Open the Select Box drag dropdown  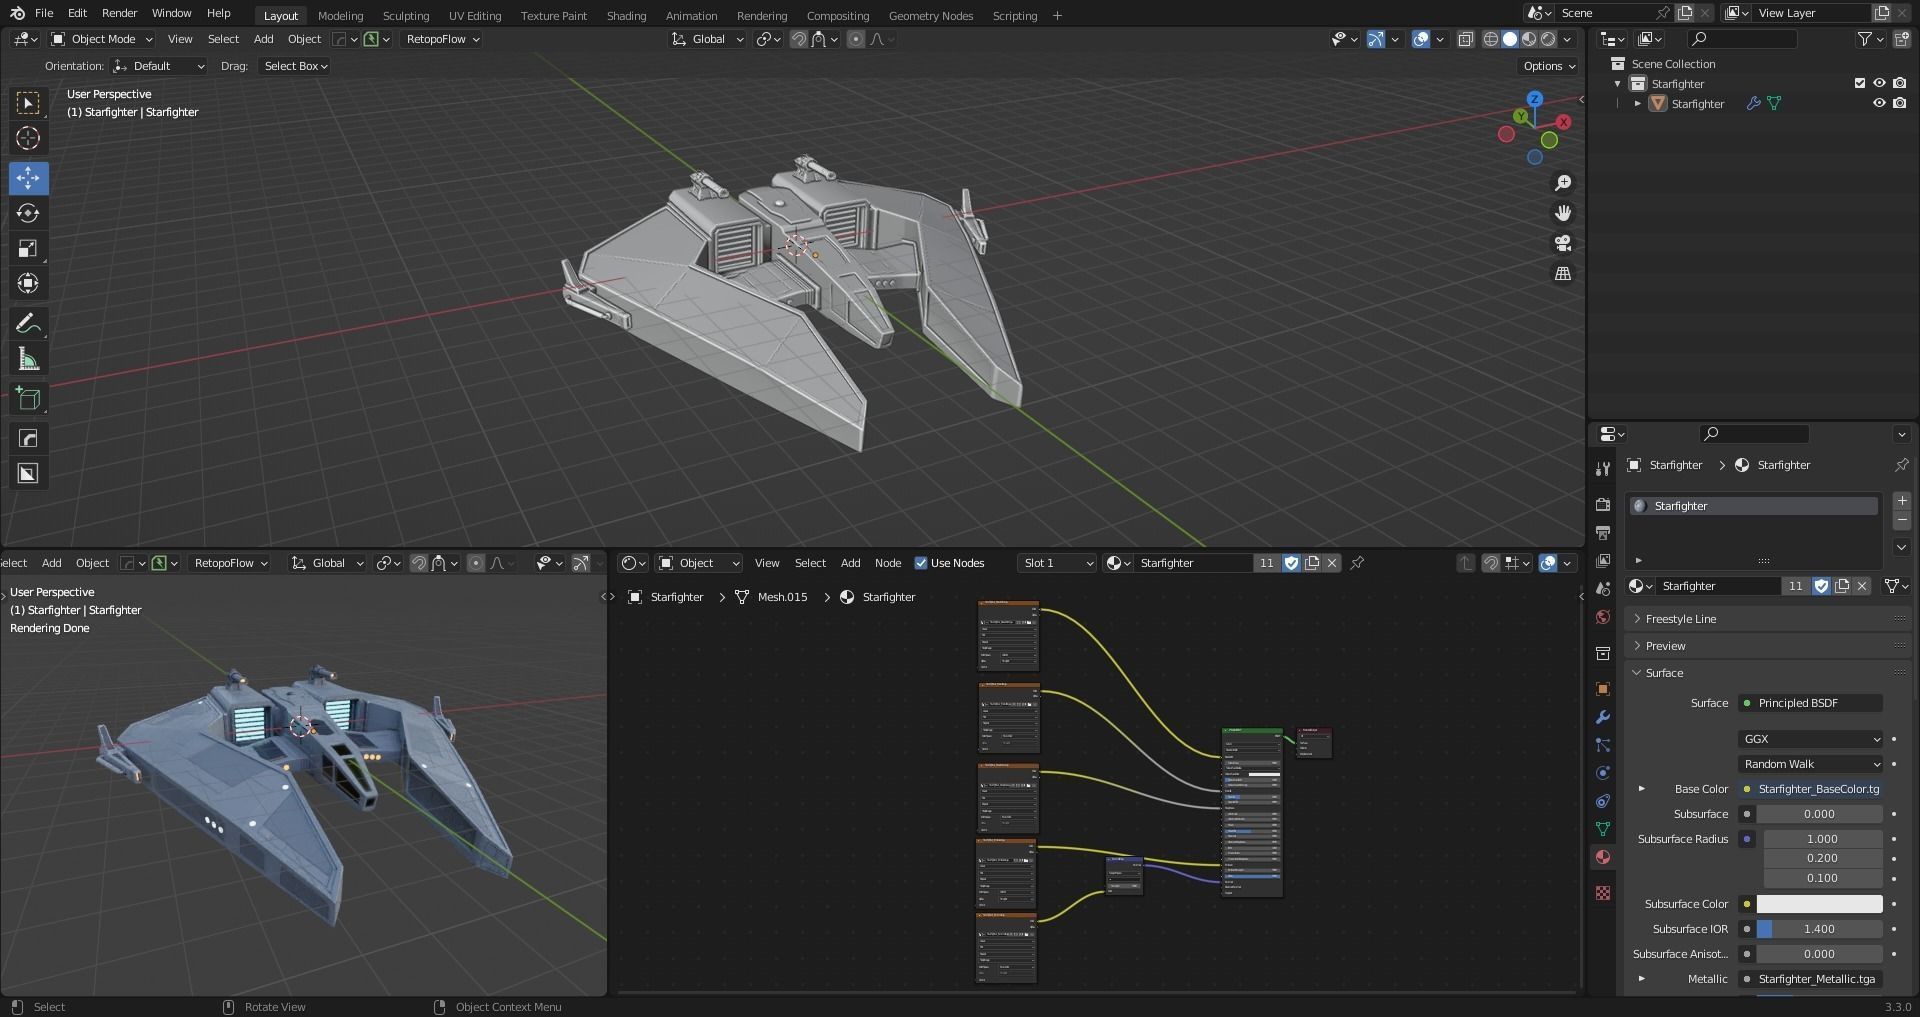pyautogui.click(x=294, y=66)
